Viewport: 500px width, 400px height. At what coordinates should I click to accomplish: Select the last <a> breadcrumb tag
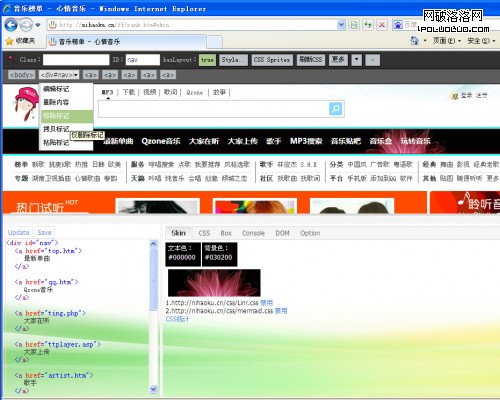[x=168, y=75]
